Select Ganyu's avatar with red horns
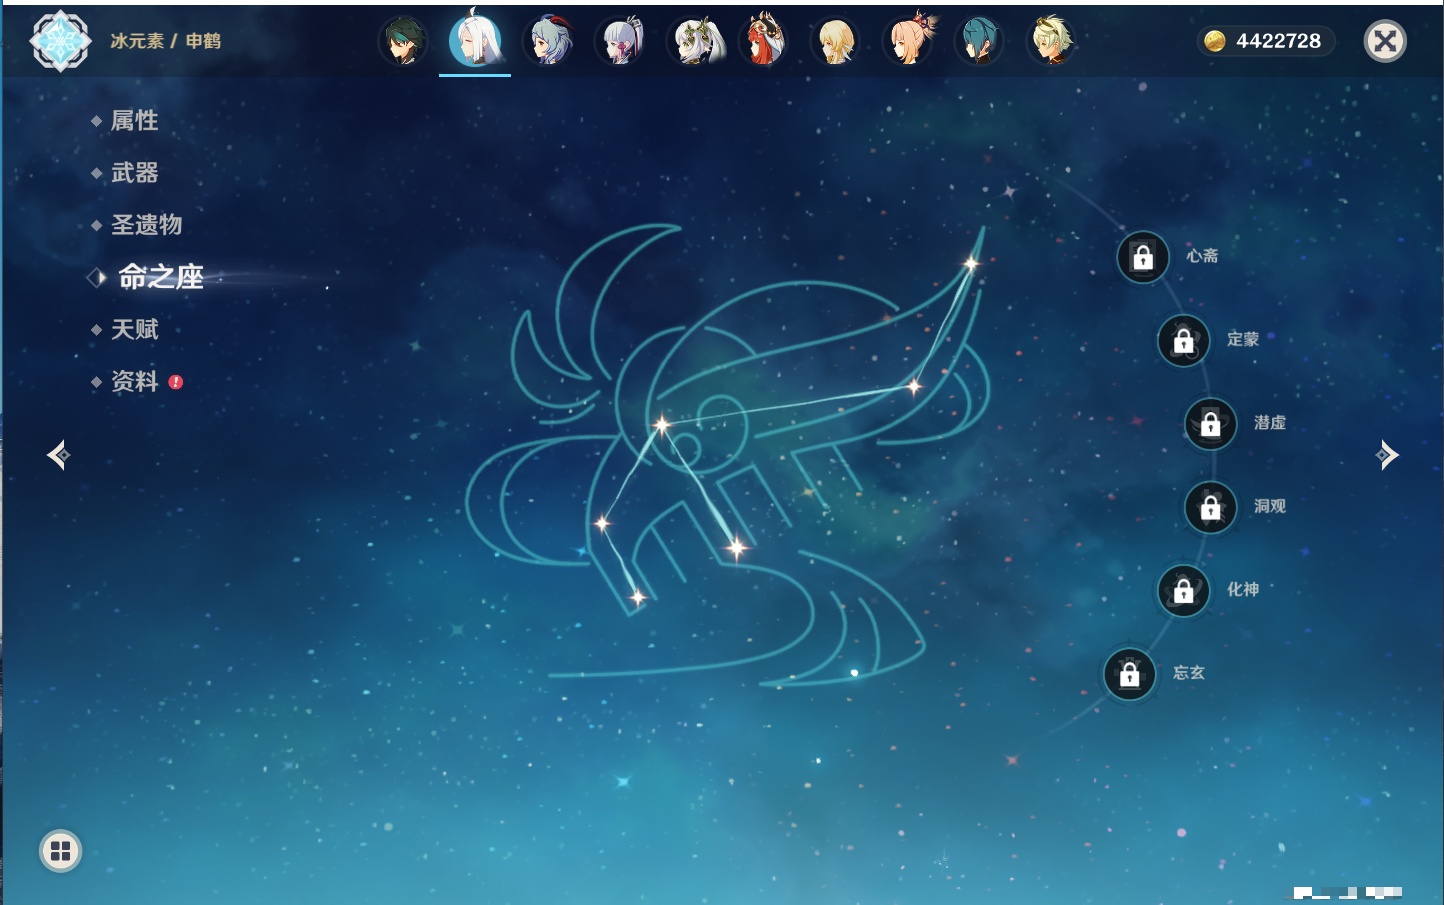The height and width of the screenshot is (905, 1444). (548, 41)
